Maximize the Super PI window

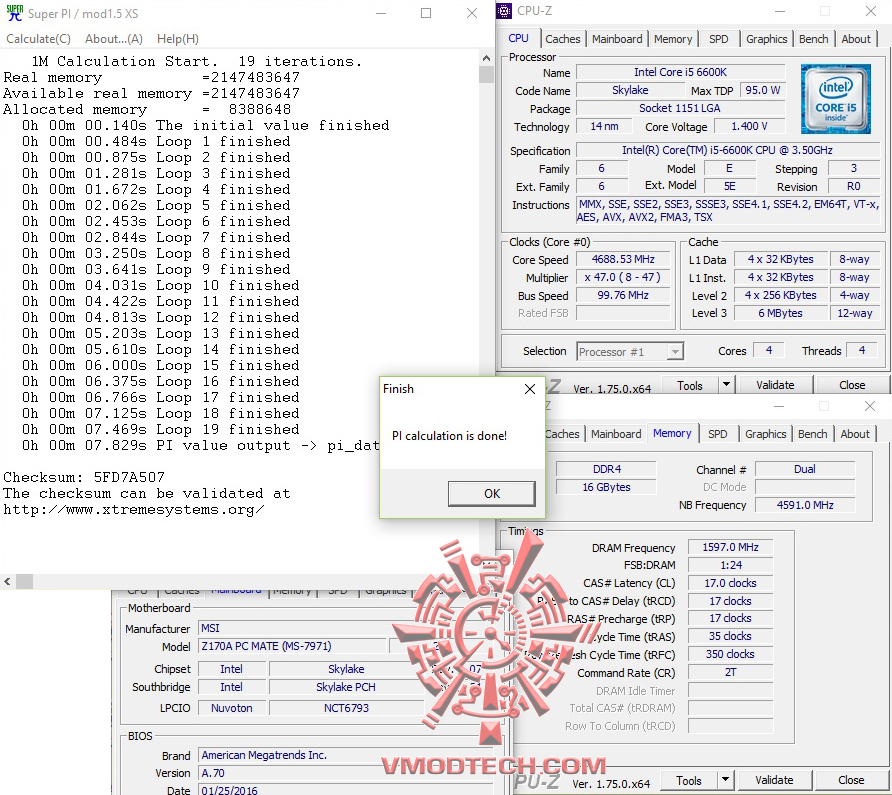pyautogui.click(x=426, y=13)
